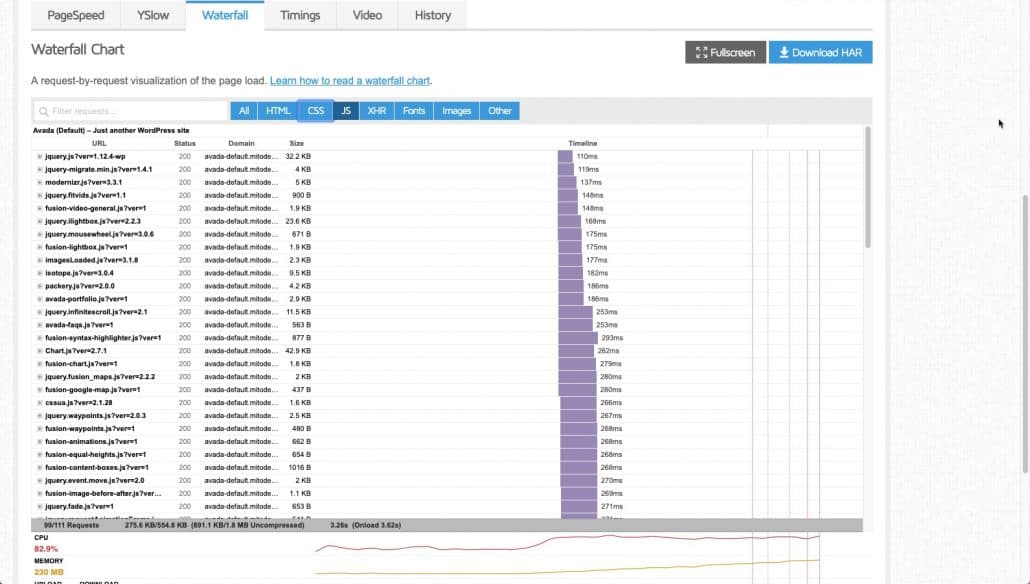Switch to the Timings tab
The width and height of the screenshot is (1030, 584).
299,15
